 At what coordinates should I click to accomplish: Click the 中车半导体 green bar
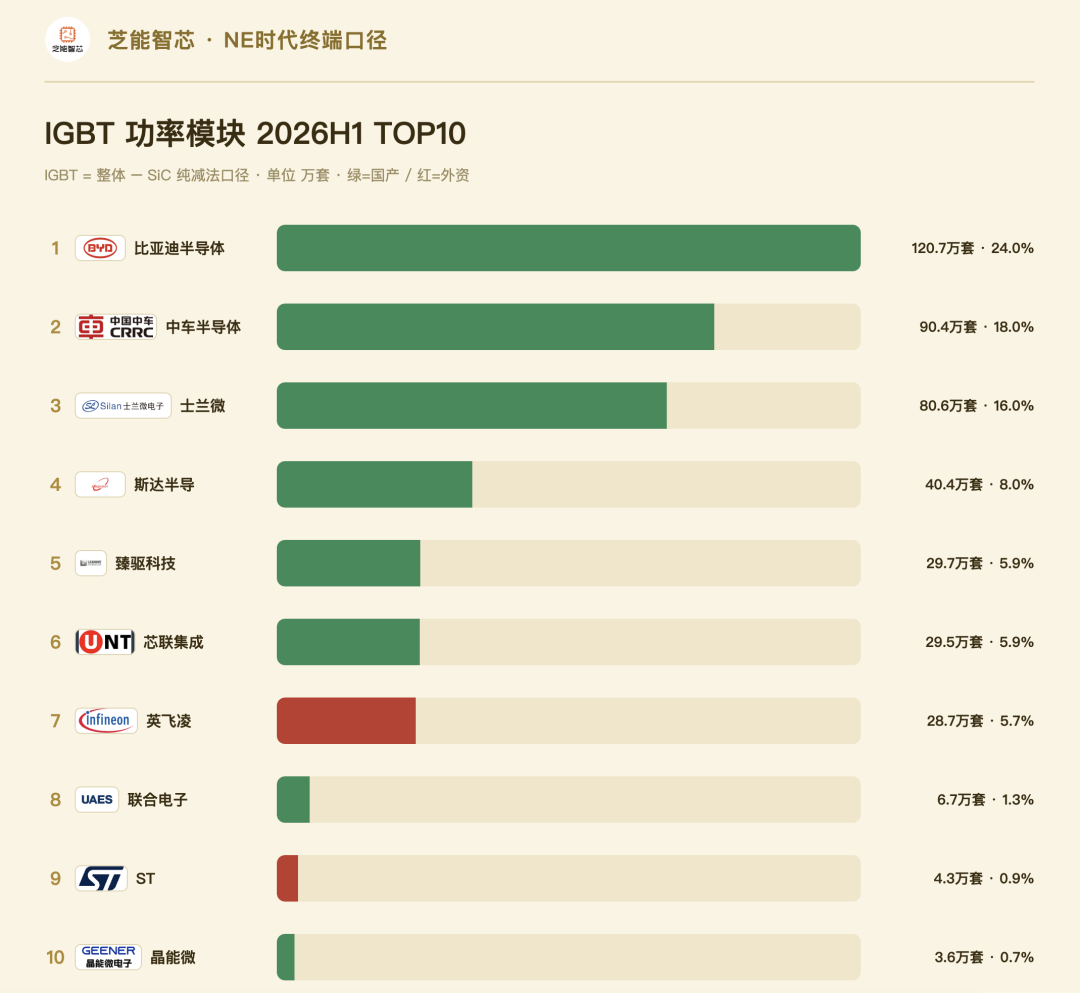tap(495, 327)
